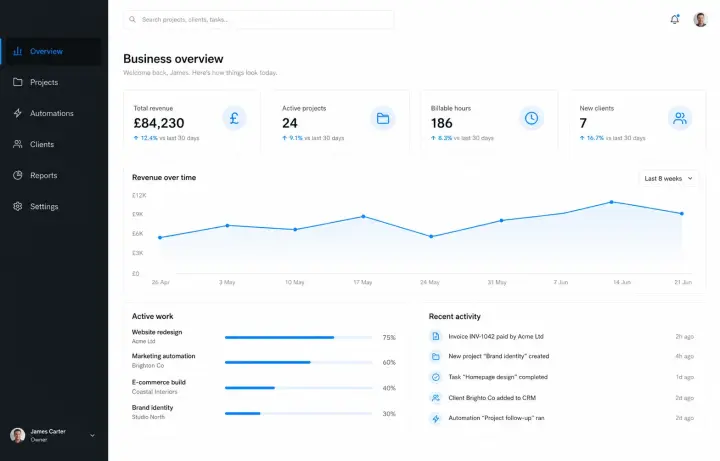Open the Brand identity project row

(152, 407)
